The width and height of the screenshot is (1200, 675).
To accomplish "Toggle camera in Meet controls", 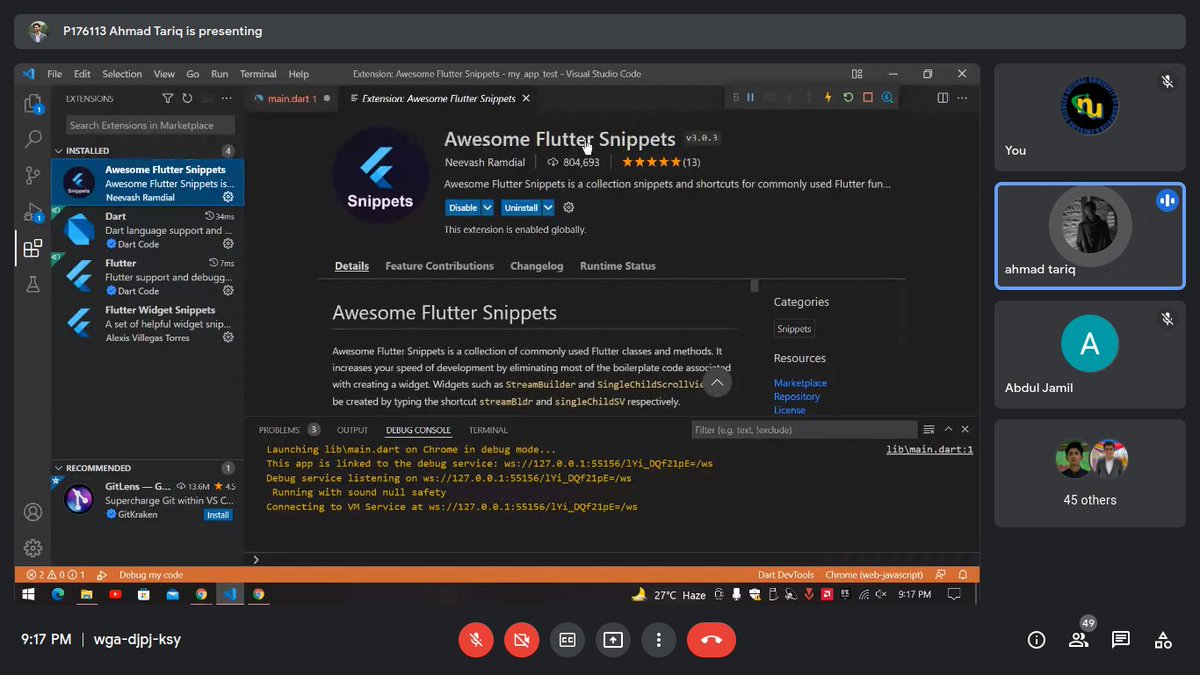I will point(521,640).
